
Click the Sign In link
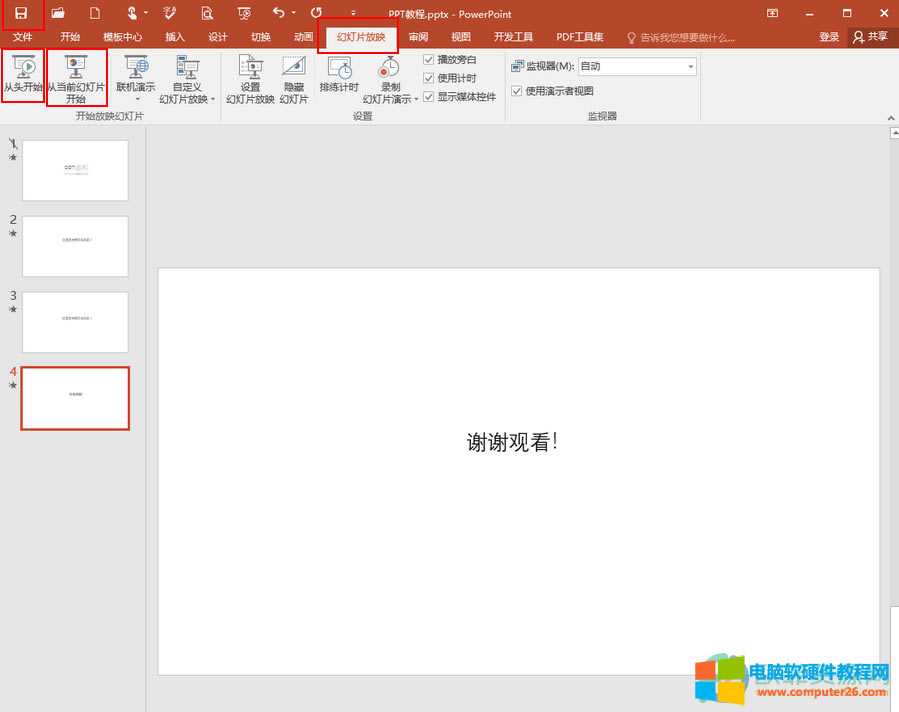(829, 36)
